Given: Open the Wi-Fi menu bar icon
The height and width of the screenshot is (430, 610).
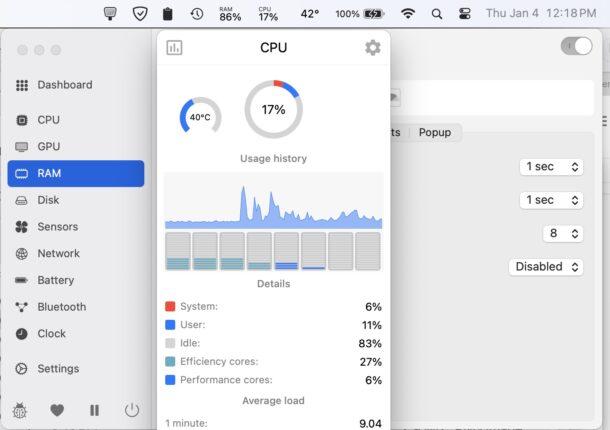Looking at the screenshot, I should (x=407, y=14).
